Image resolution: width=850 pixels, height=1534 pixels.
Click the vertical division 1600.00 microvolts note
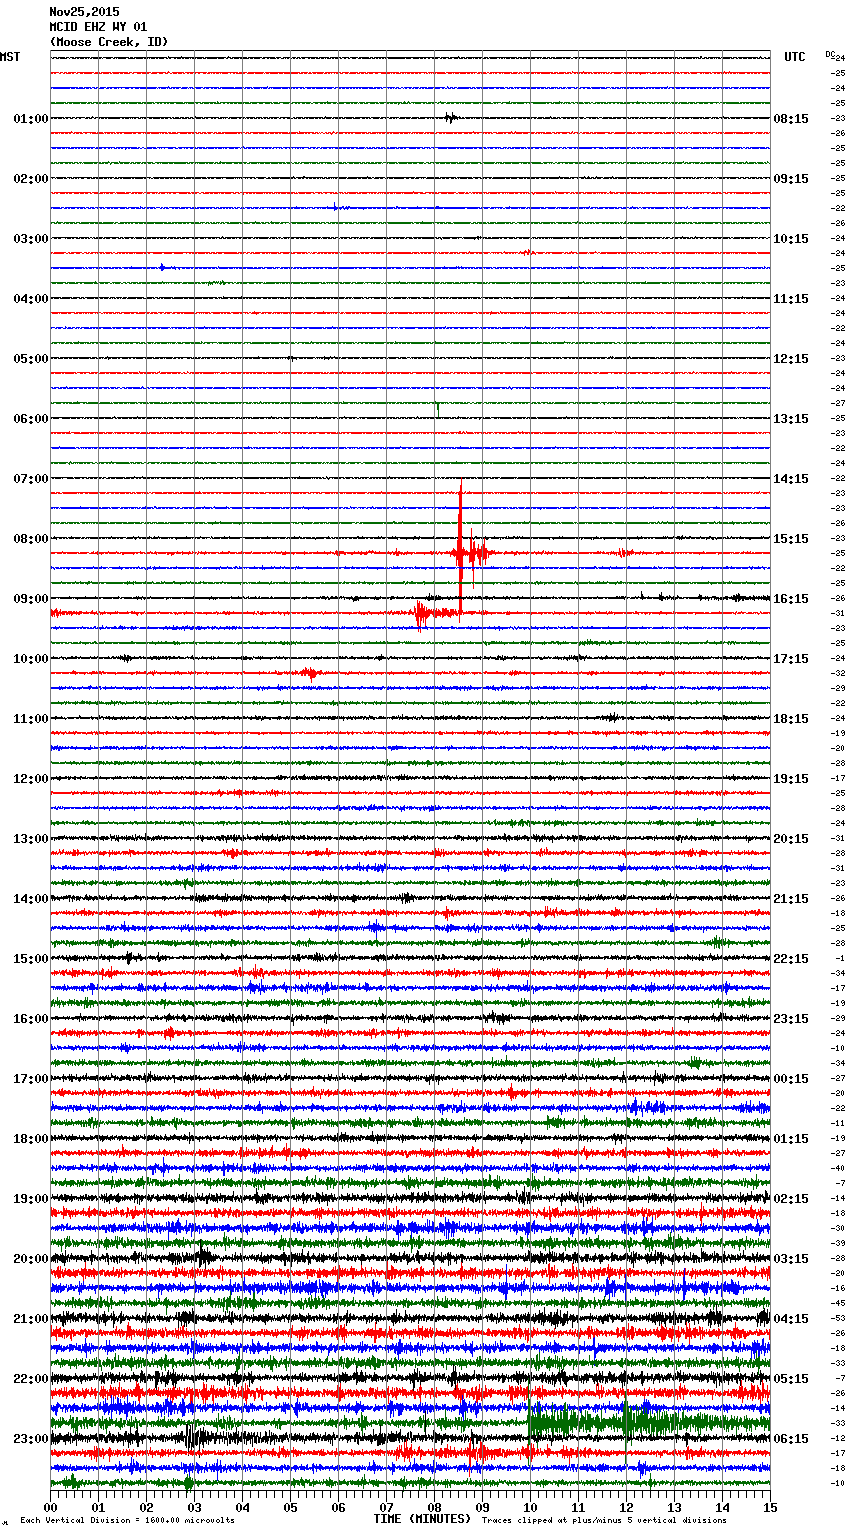pos(127,1520)
